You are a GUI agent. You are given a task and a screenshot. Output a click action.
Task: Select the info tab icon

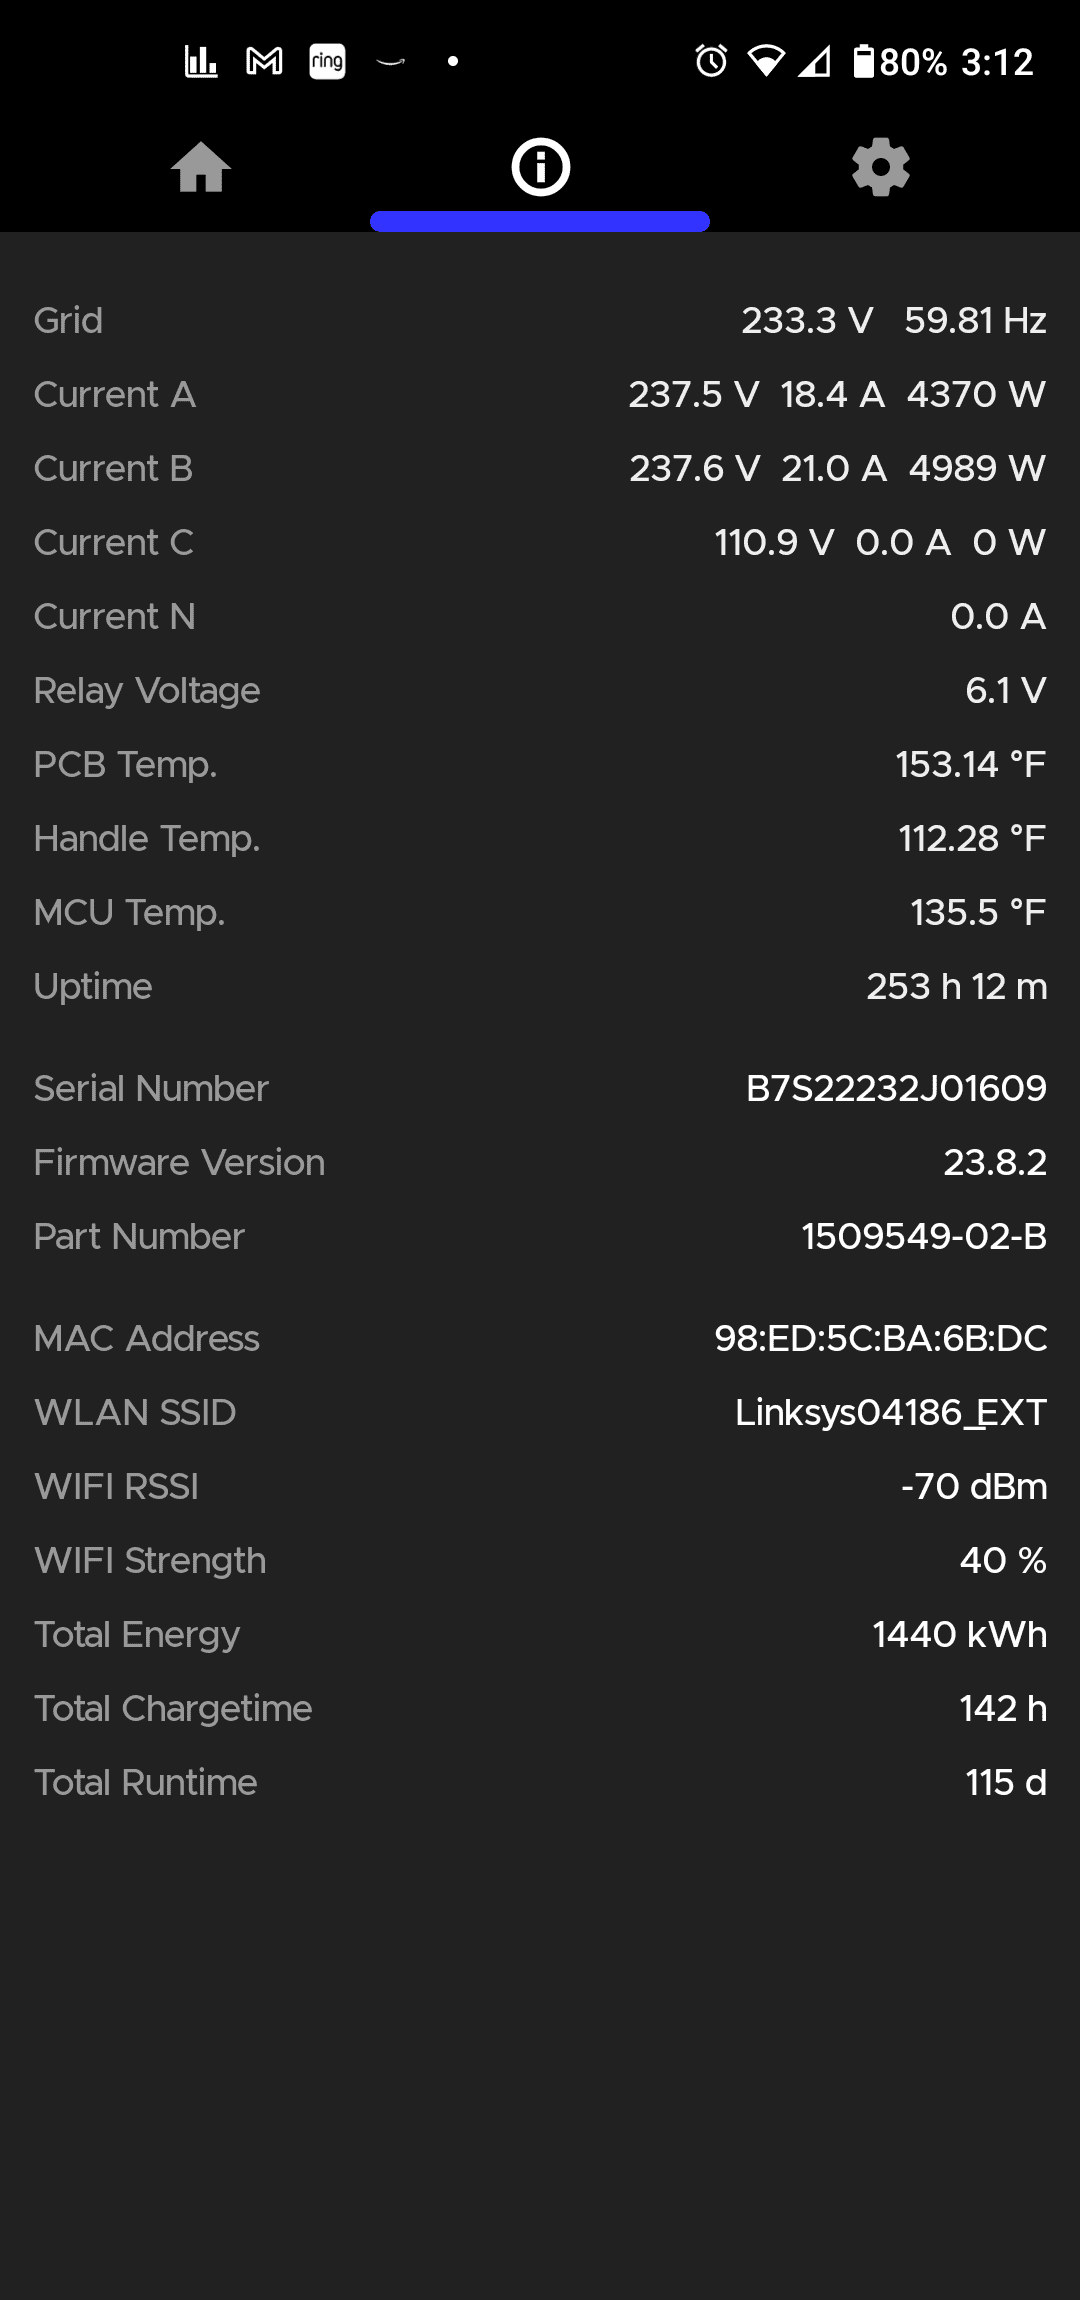point(540,167)
